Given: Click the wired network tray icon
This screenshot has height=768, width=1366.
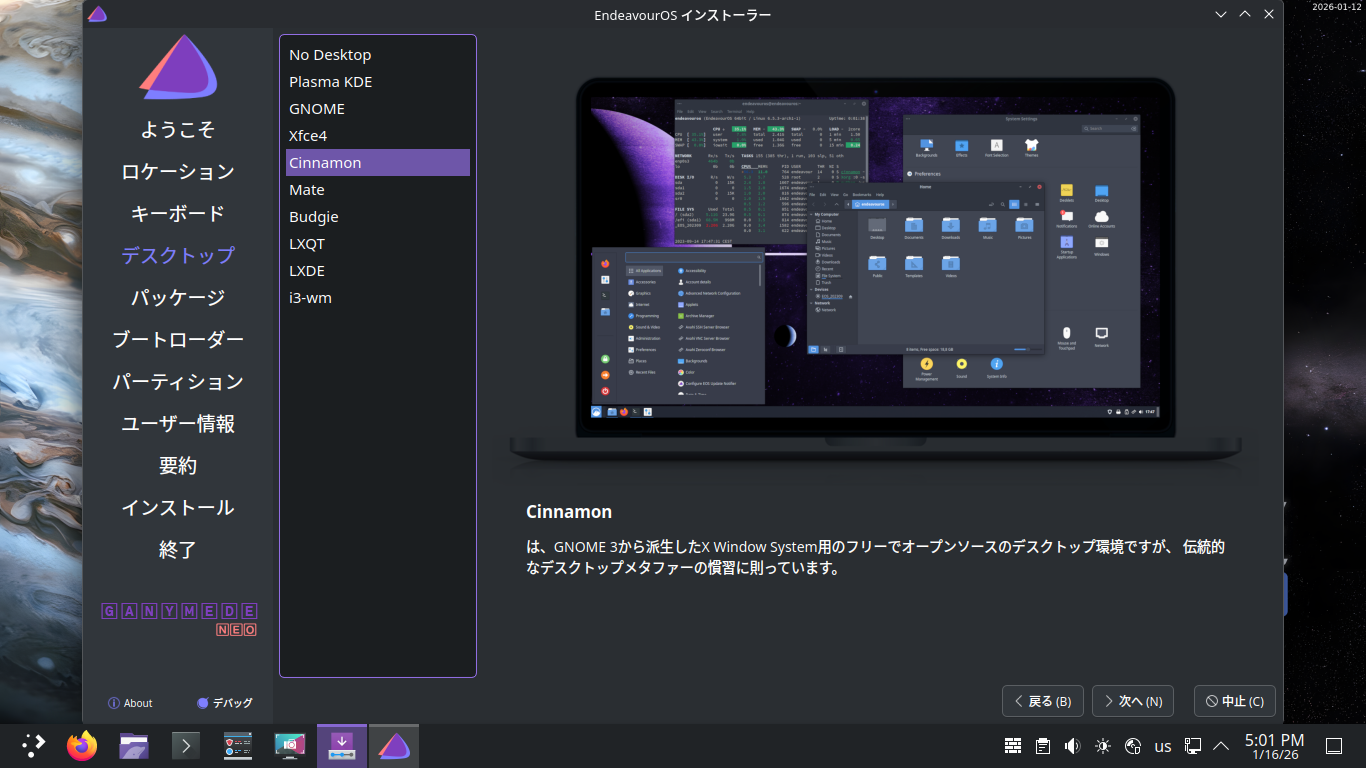Looking at the screenshot, I should click(1192, 746).
